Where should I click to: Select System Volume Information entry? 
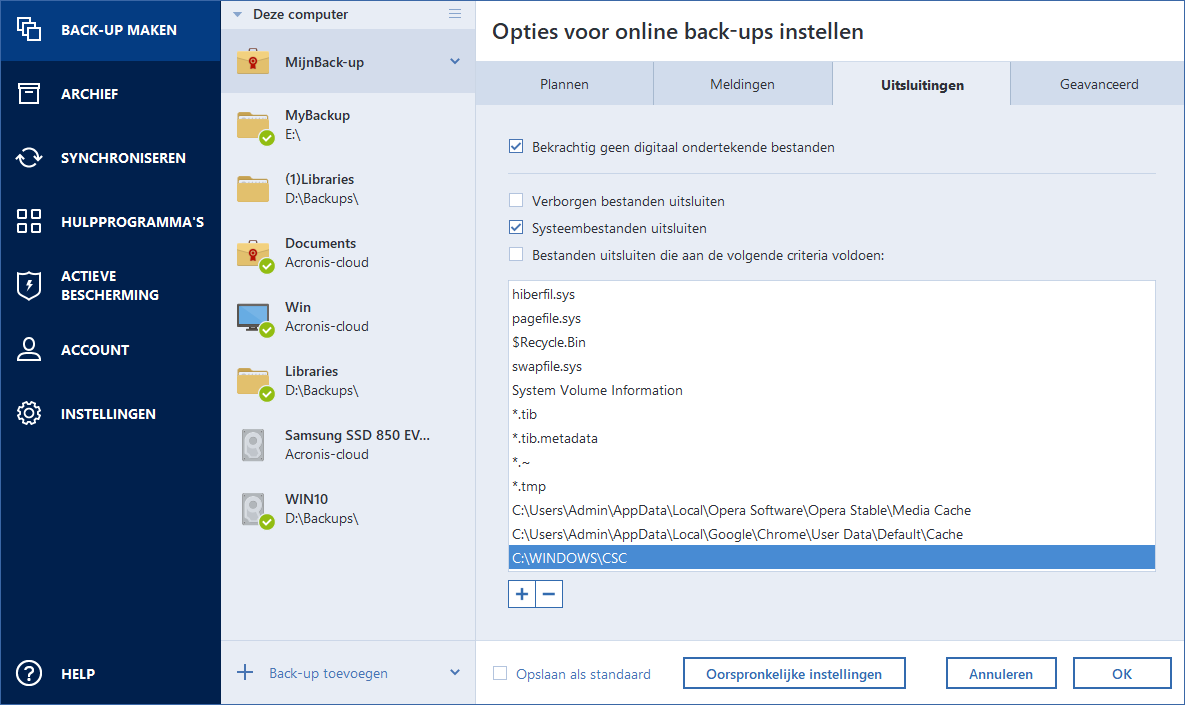831,390
